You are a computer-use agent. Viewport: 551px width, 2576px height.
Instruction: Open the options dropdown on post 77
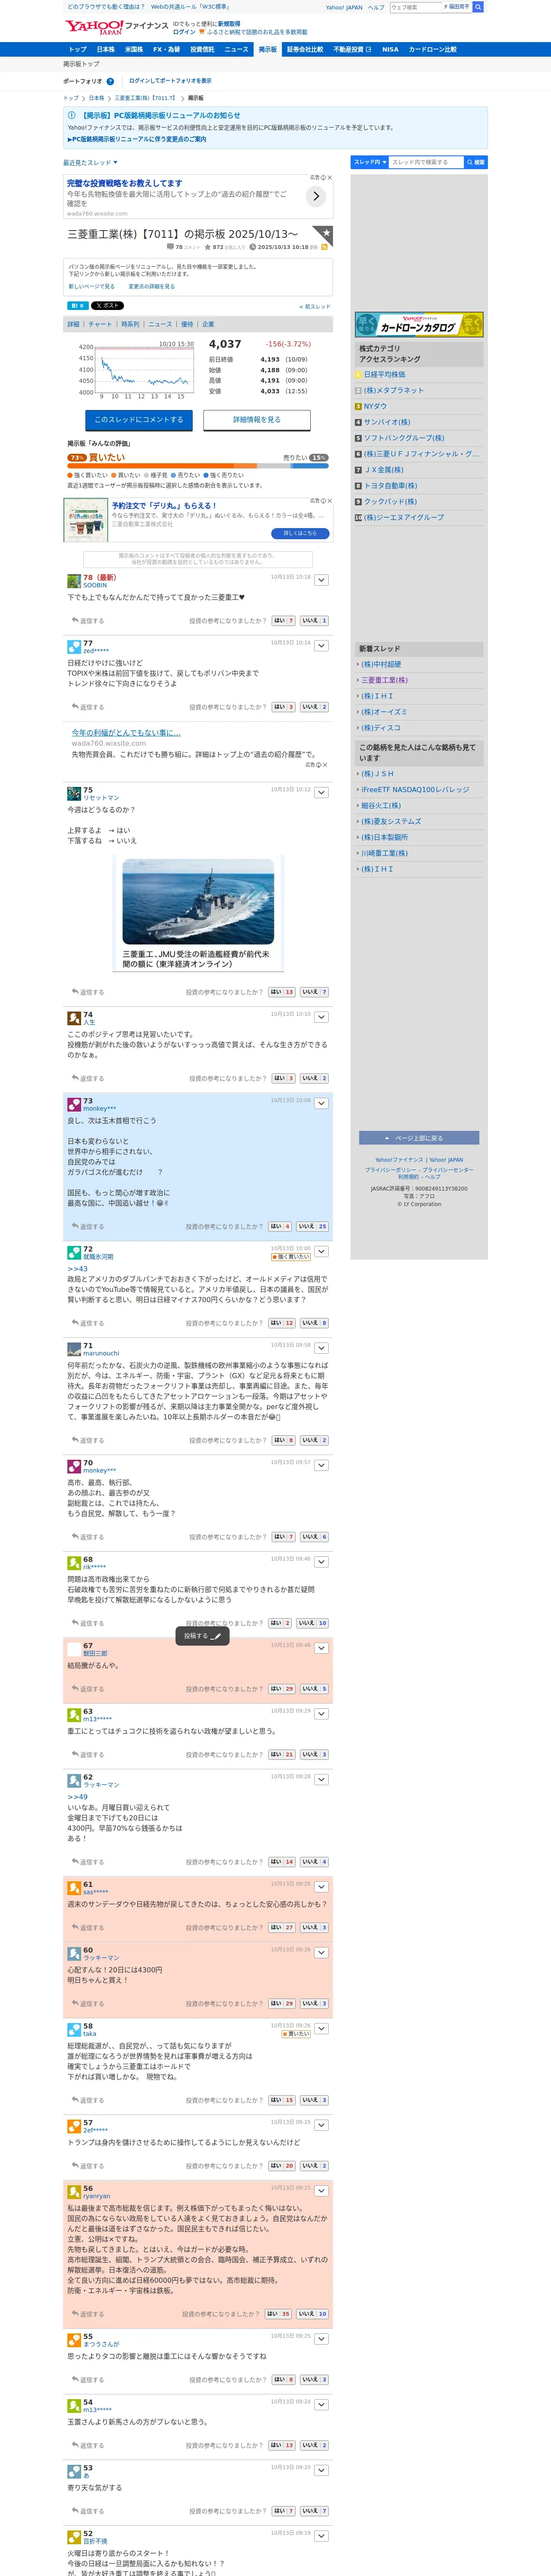[x=322, y=646]
